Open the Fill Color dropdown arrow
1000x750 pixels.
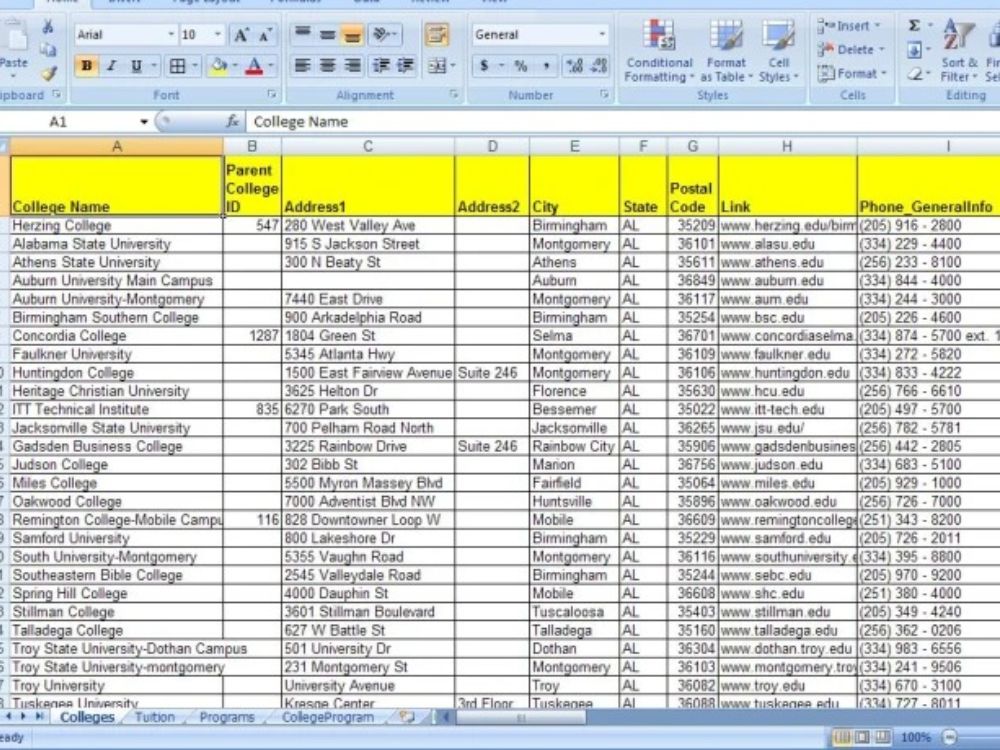click(235, 65)
